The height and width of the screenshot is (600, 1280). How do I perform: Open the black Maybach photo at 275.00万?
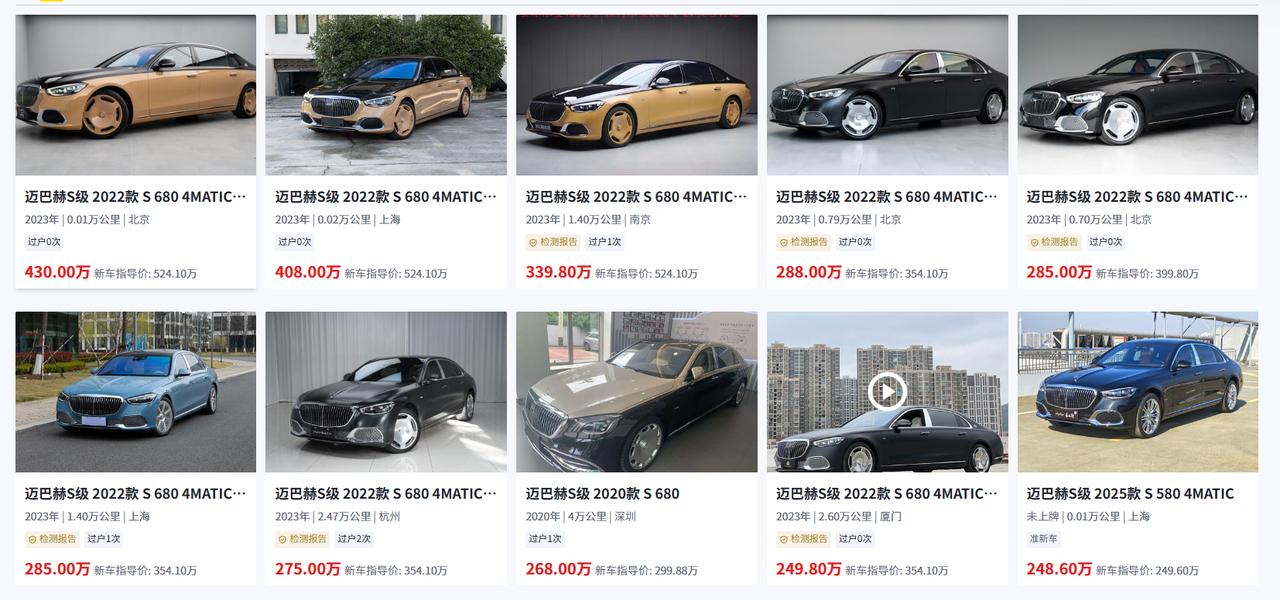tap(386, 392)
